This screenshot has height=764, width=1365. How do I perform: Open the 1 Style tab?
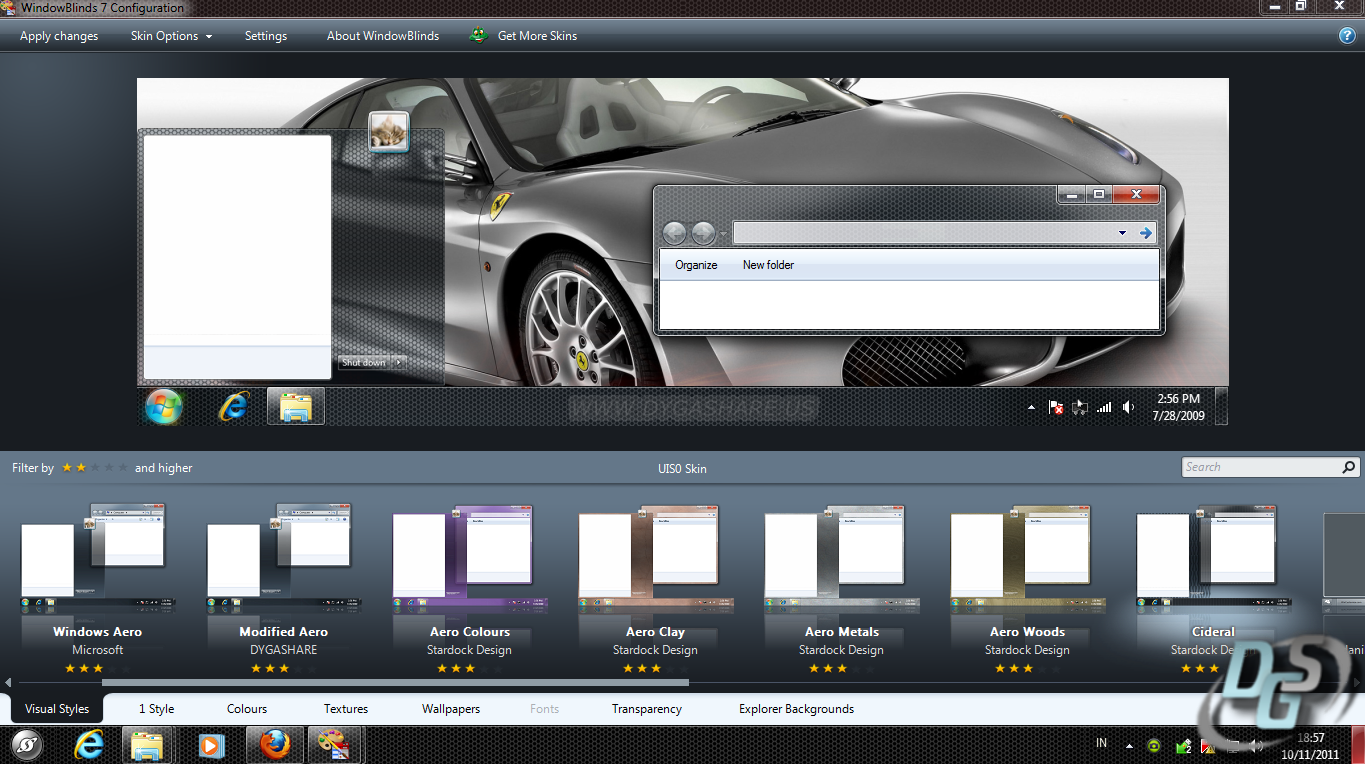click(x=156, y=709)
